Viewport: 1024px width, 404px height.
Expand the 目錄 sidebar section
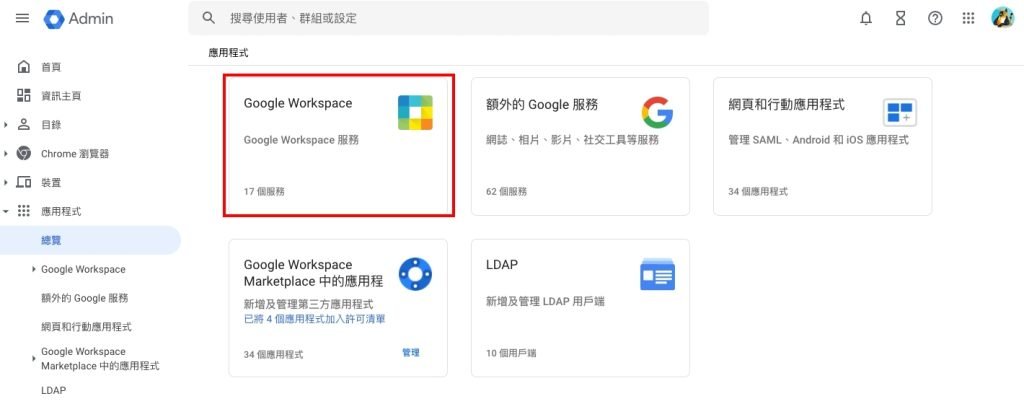(x=6, y=125)
